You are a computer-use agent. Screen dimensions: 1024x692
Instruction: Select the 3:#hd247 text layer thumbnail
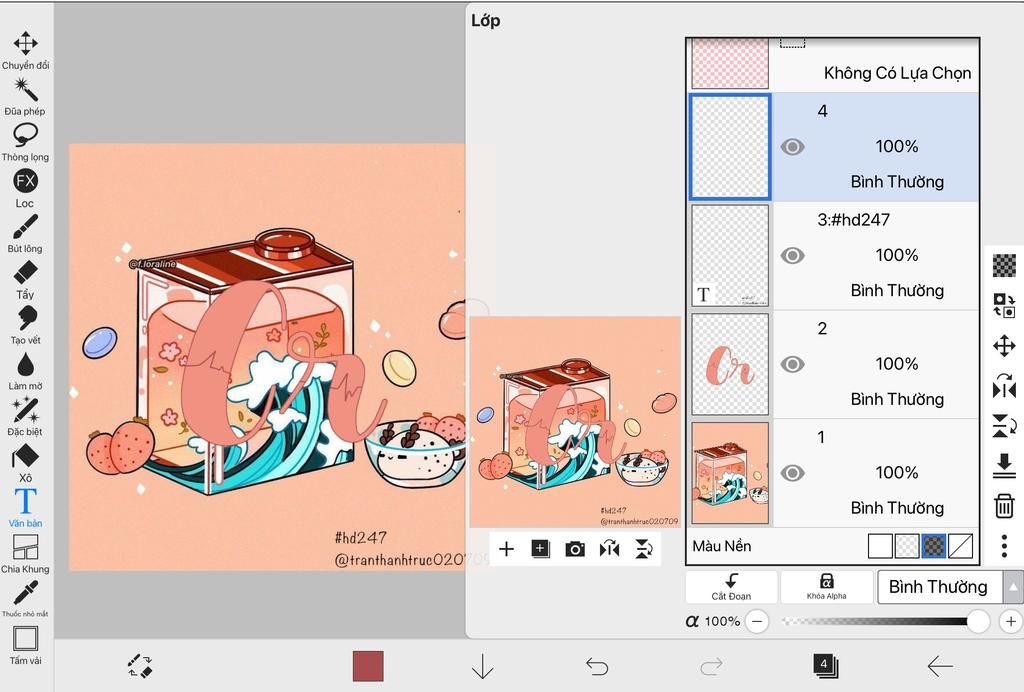tap(730, 255)
